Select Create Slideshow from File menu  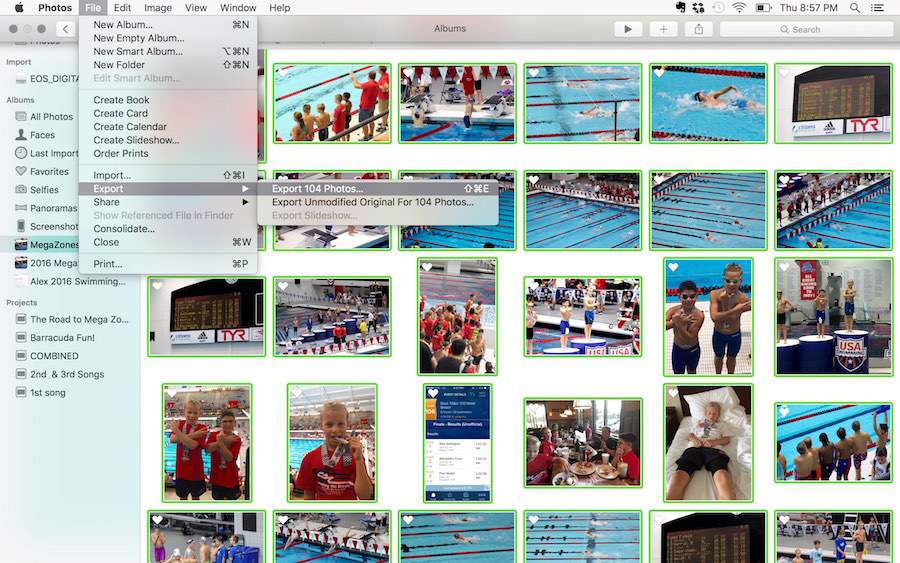point(136,140)
